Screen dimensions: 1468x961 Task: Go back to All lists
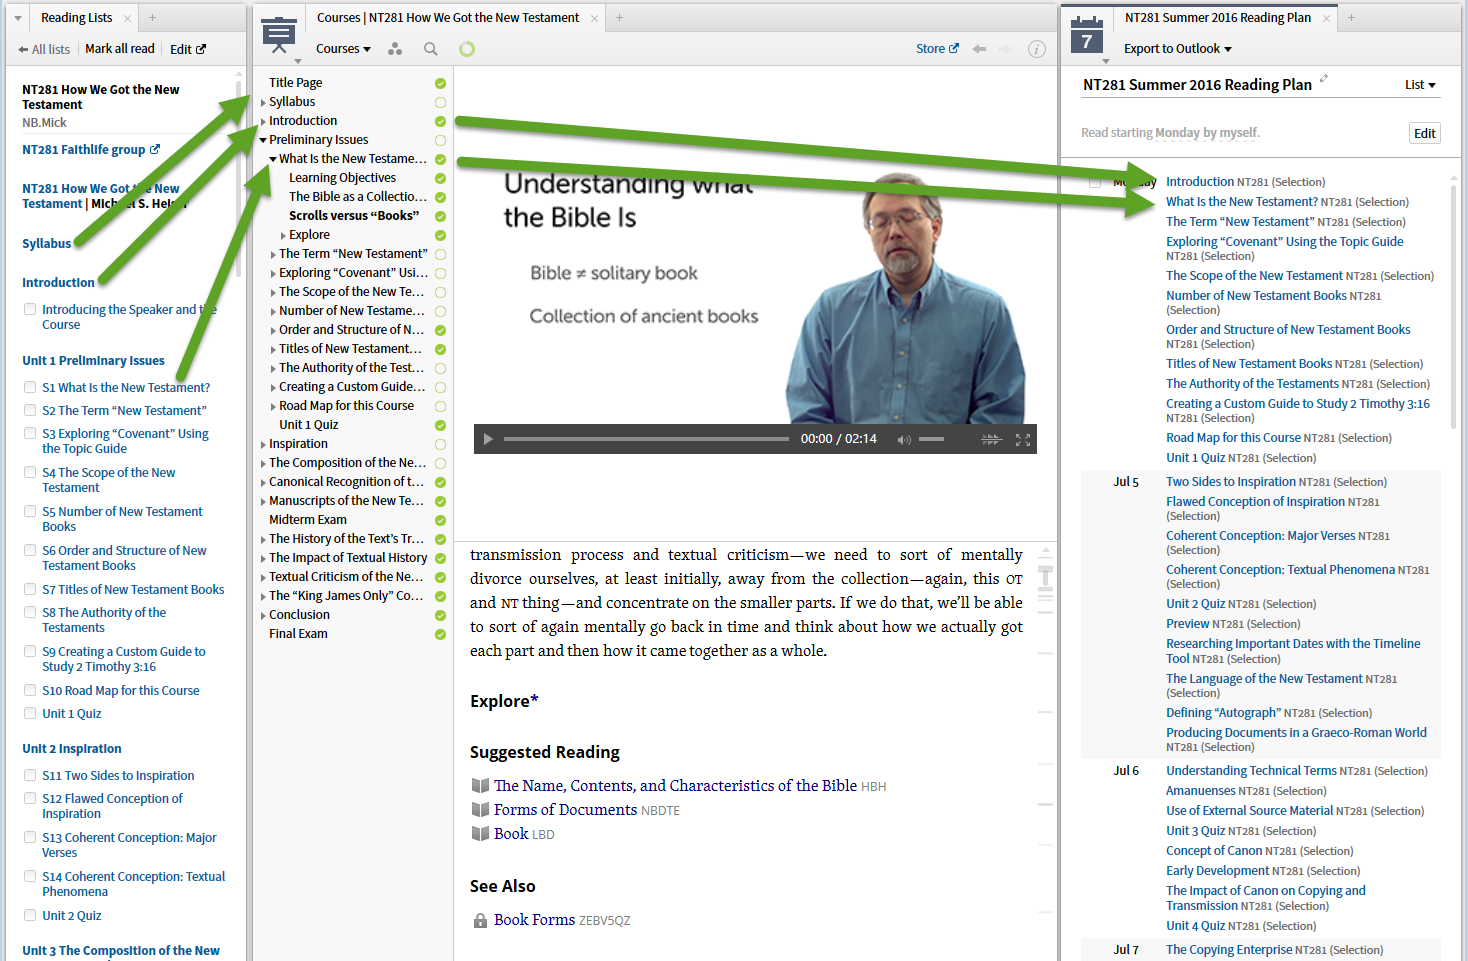(x=44, y=49)
